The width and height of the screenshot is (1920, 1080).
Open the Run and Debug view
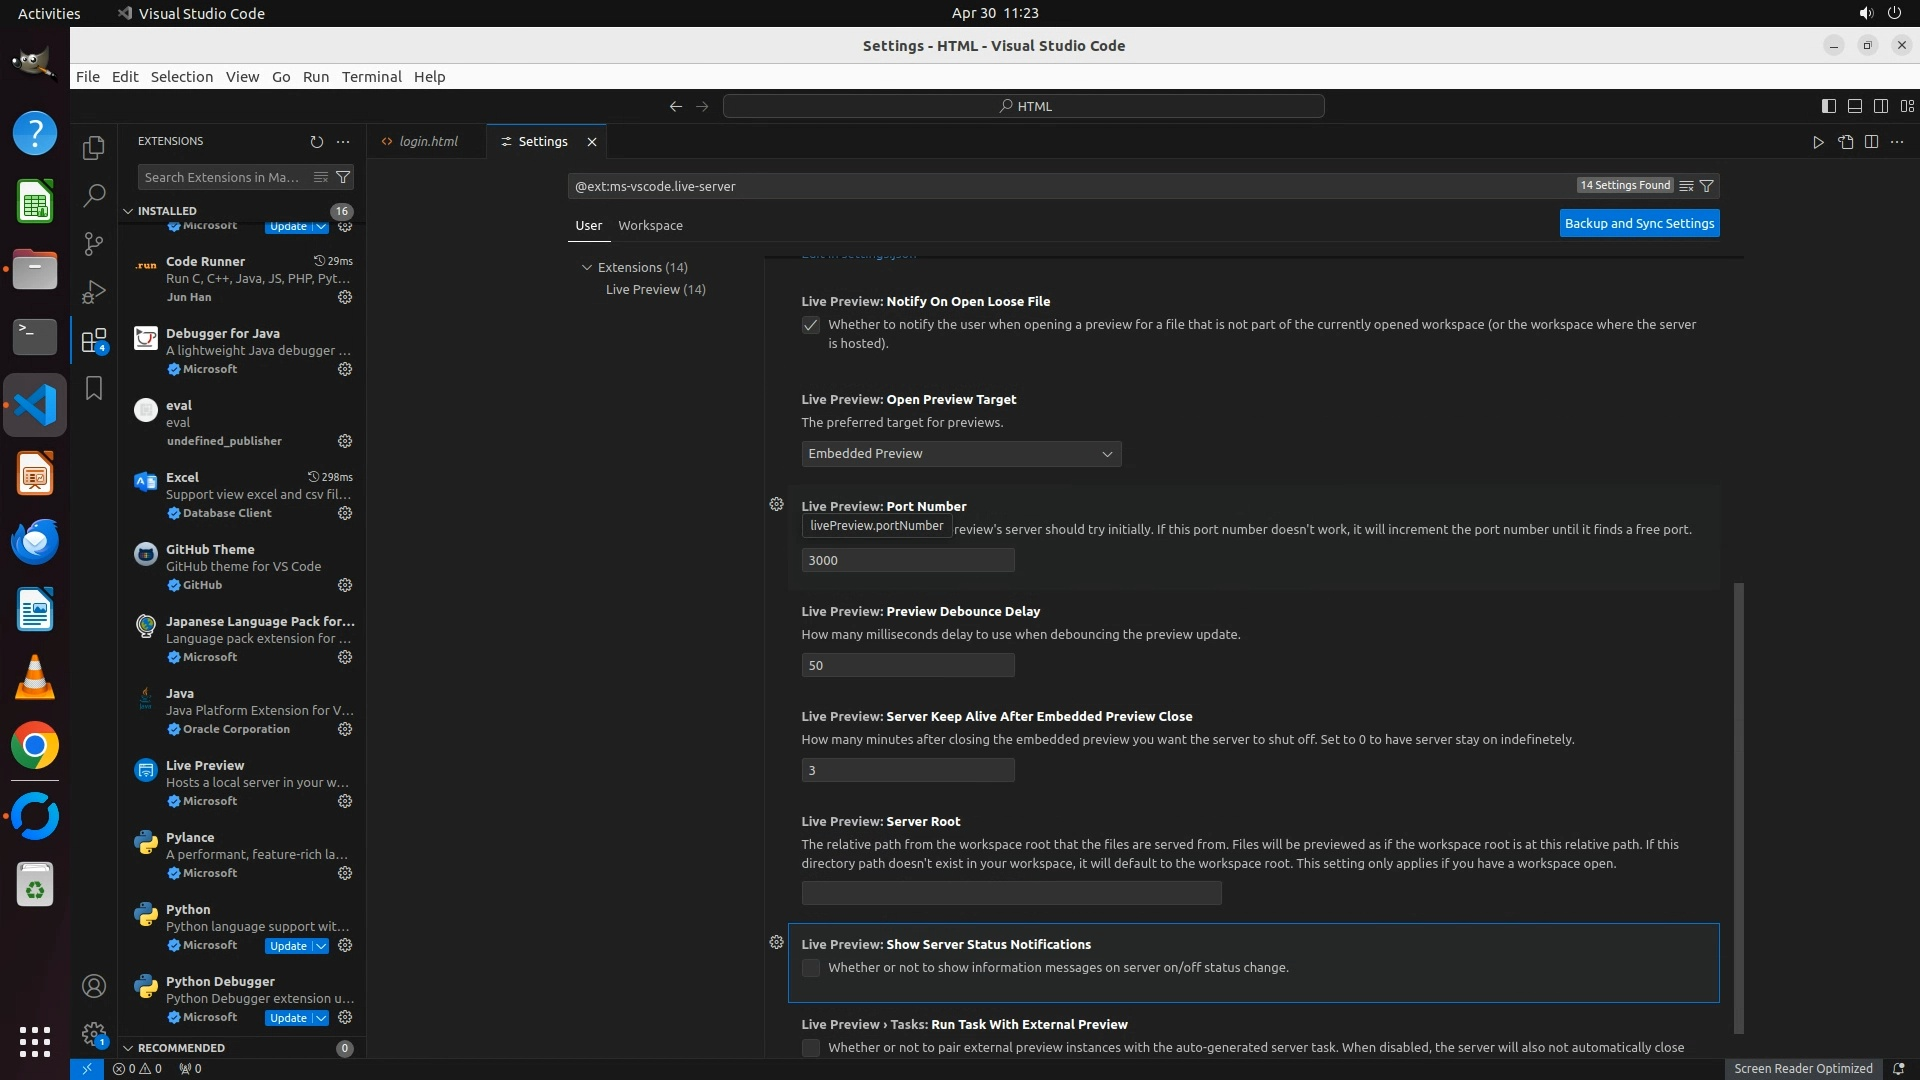94,292
